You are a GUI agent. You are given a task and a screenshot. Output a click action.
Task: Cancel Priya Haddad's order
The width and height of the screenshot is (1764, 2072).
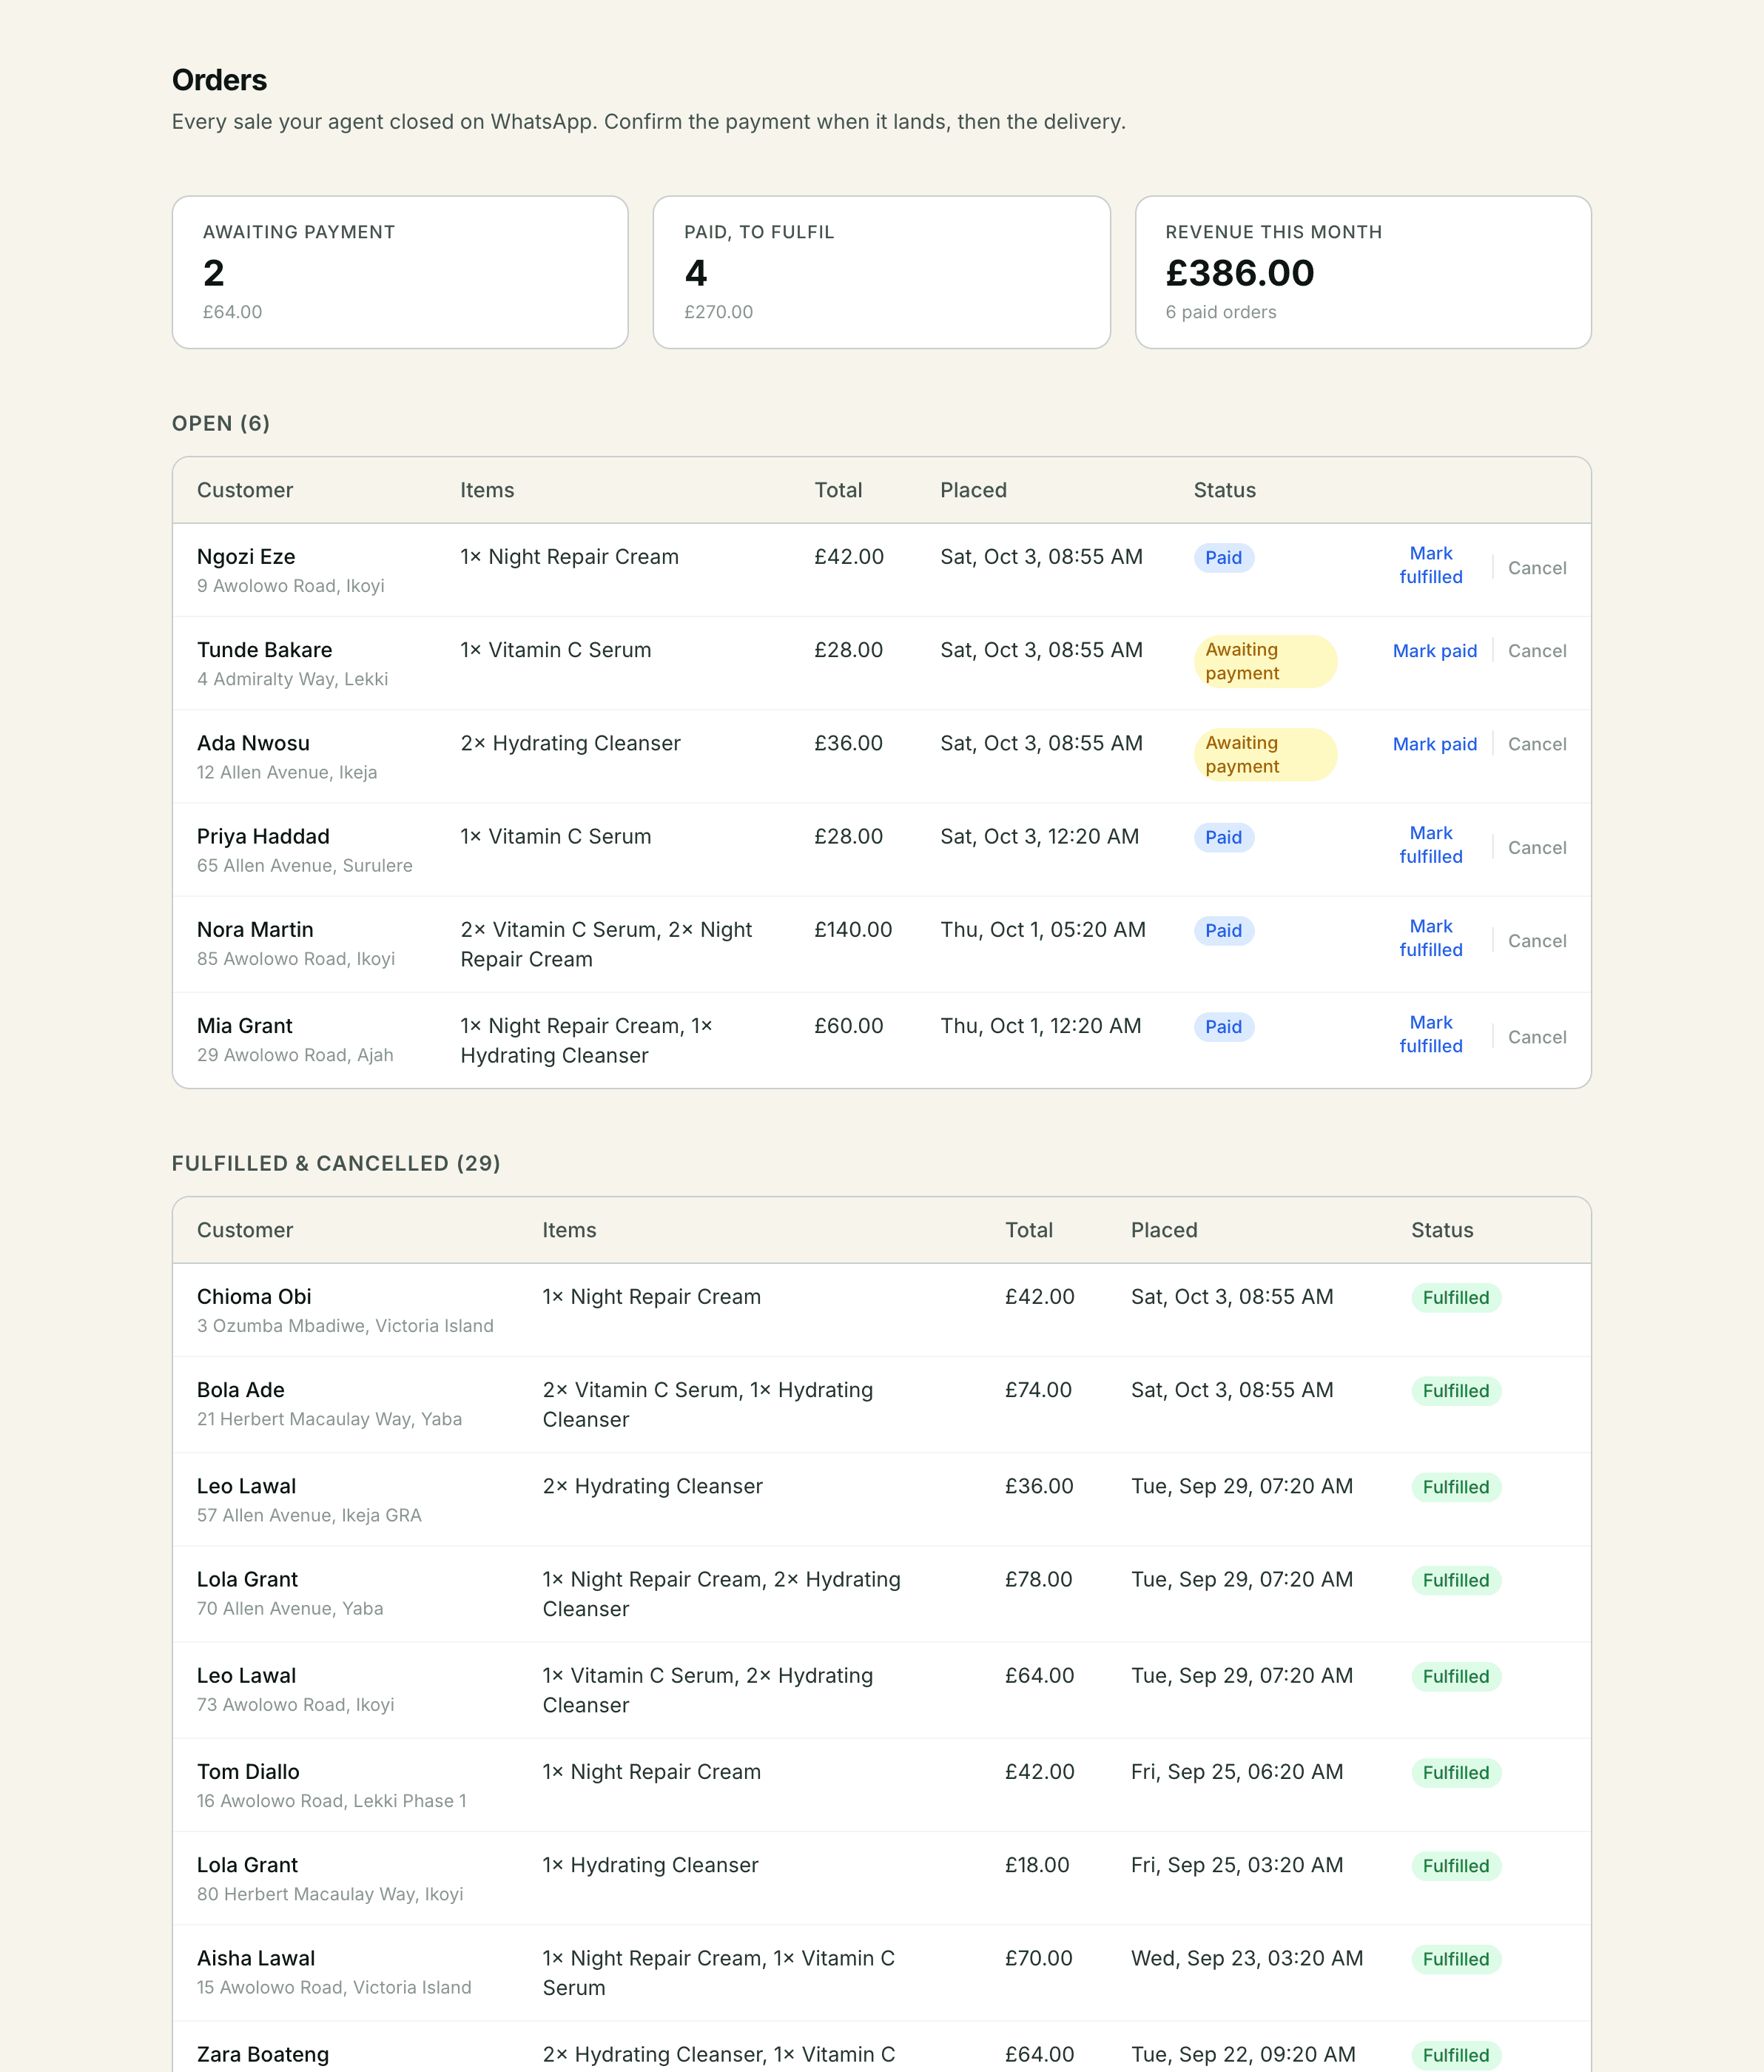click(x=1537, y=848)
